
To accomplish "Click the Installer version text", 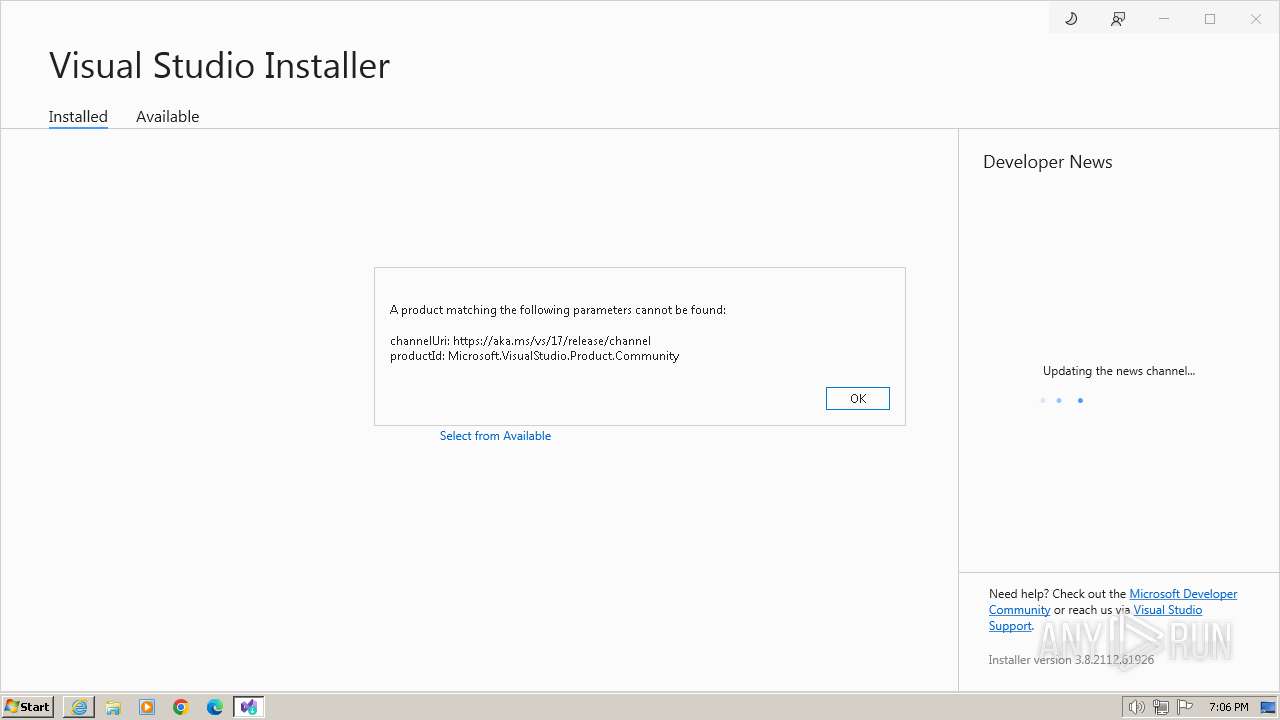I will (x=1071, y=660).
